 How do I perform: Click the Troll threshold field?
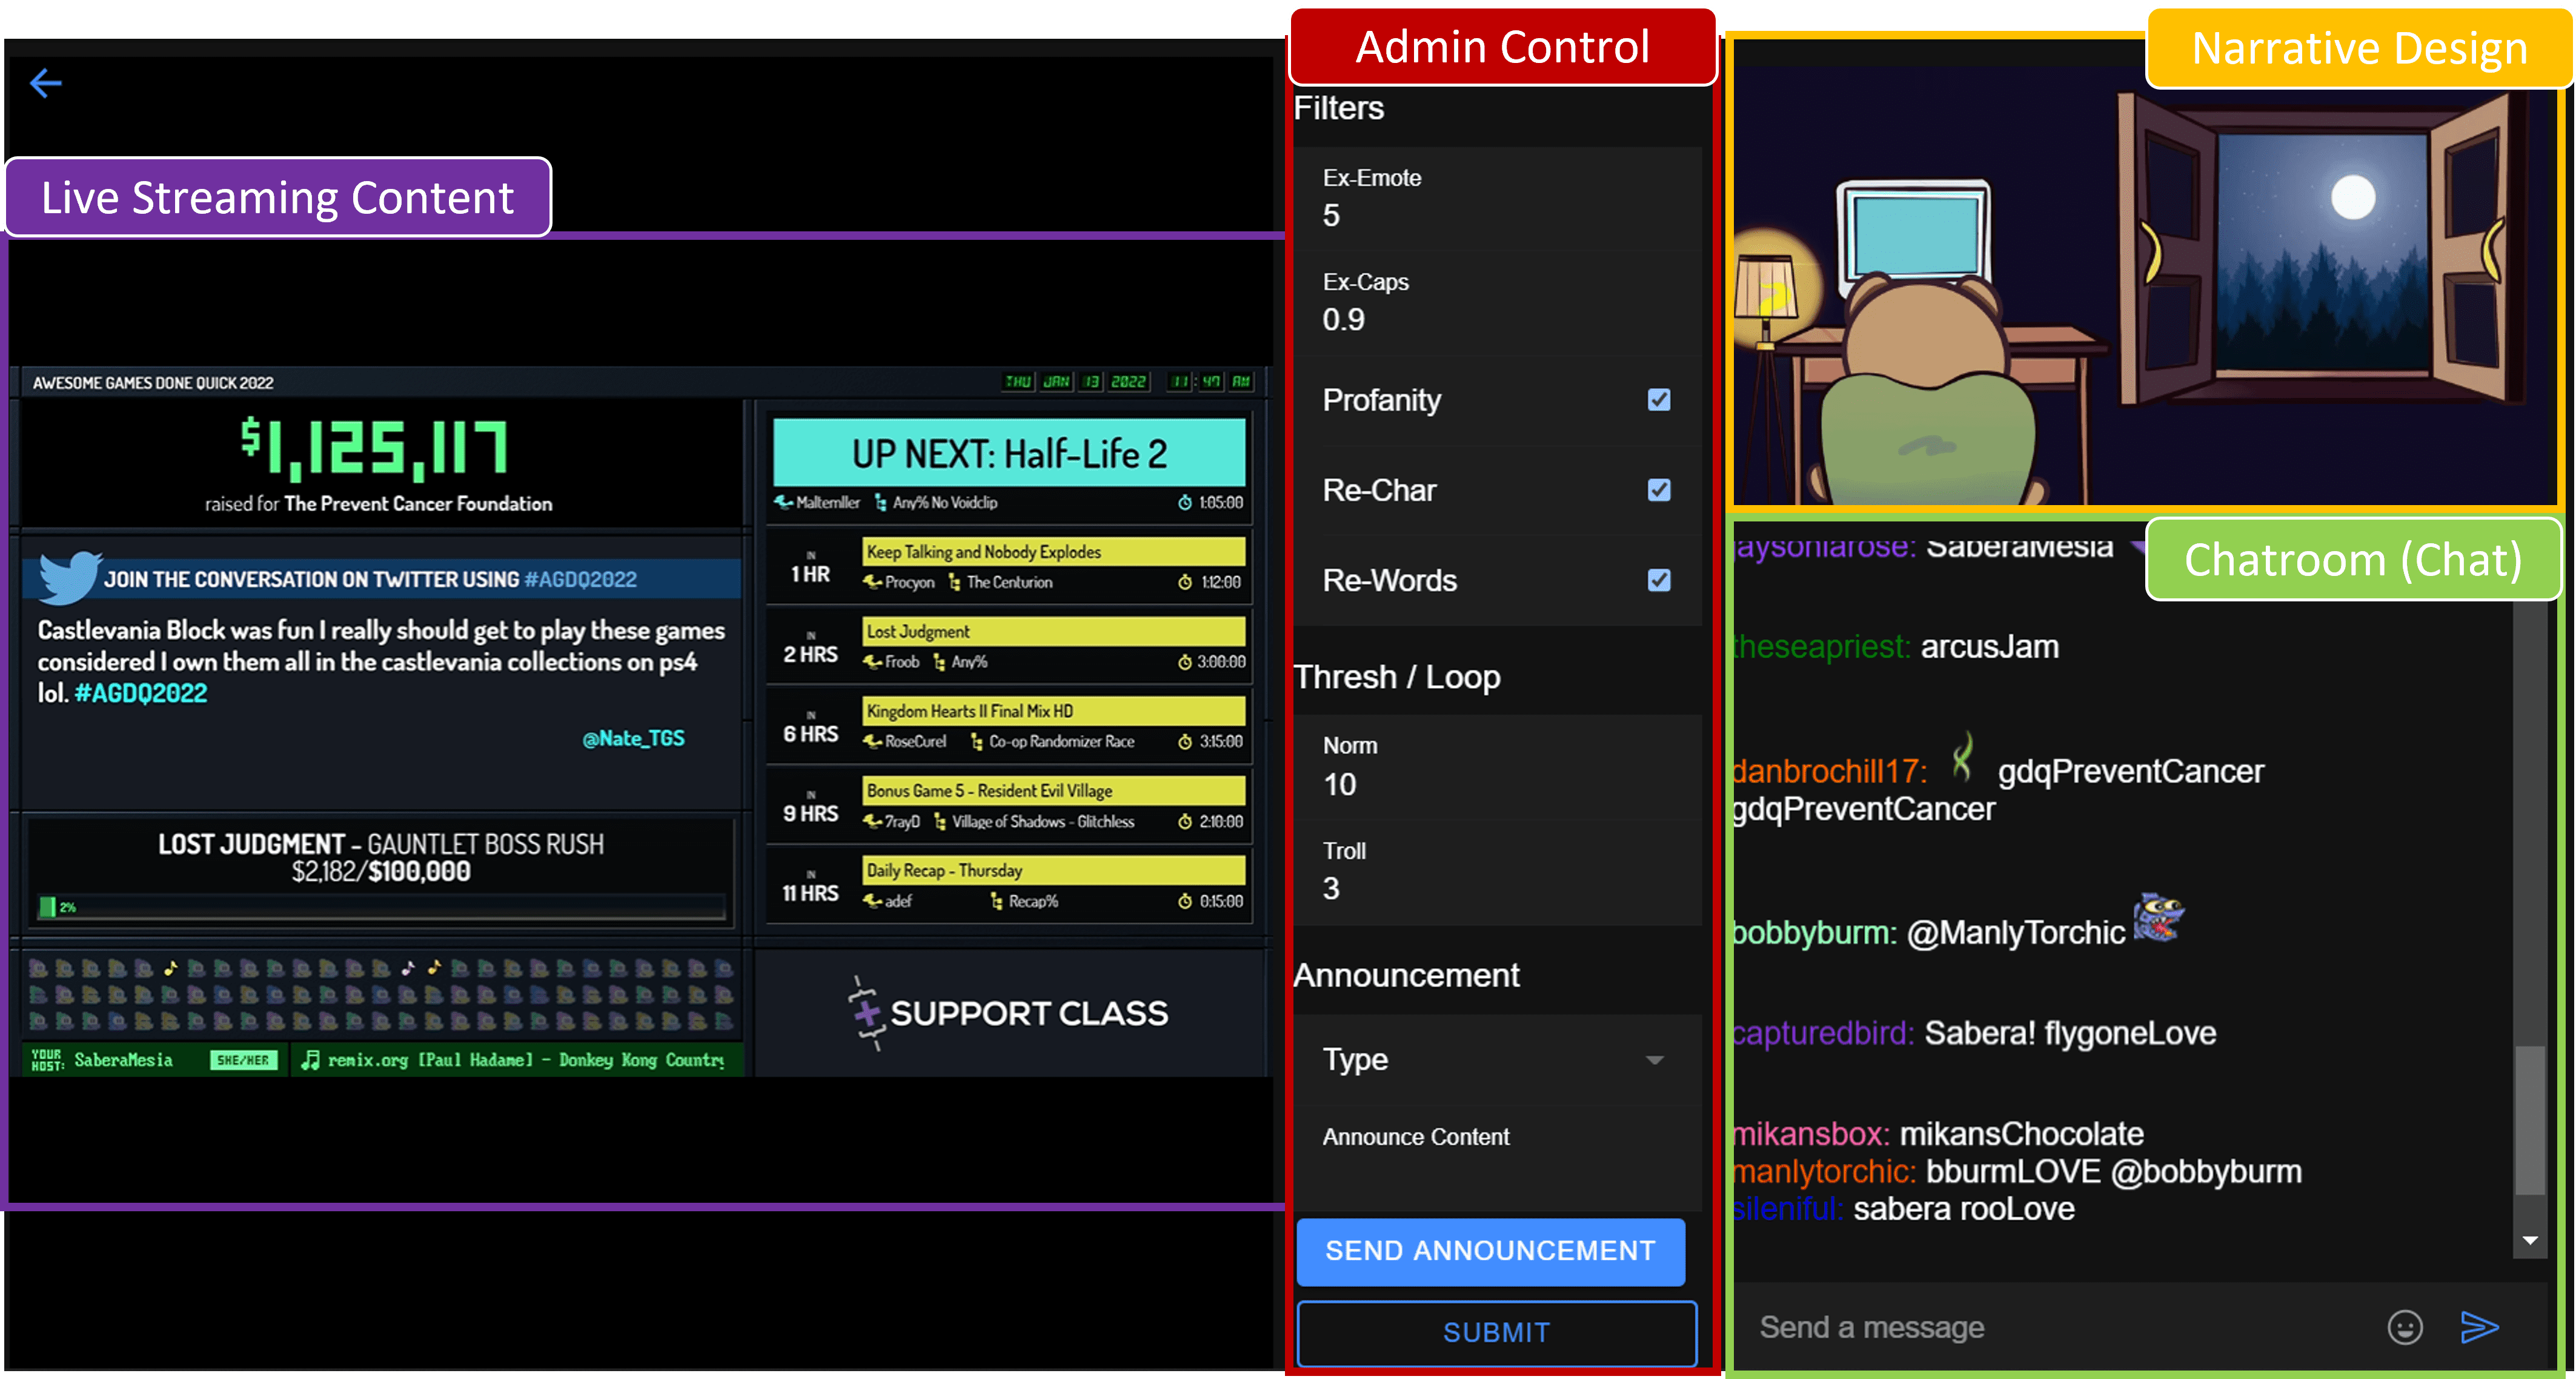pos(1497,872)
